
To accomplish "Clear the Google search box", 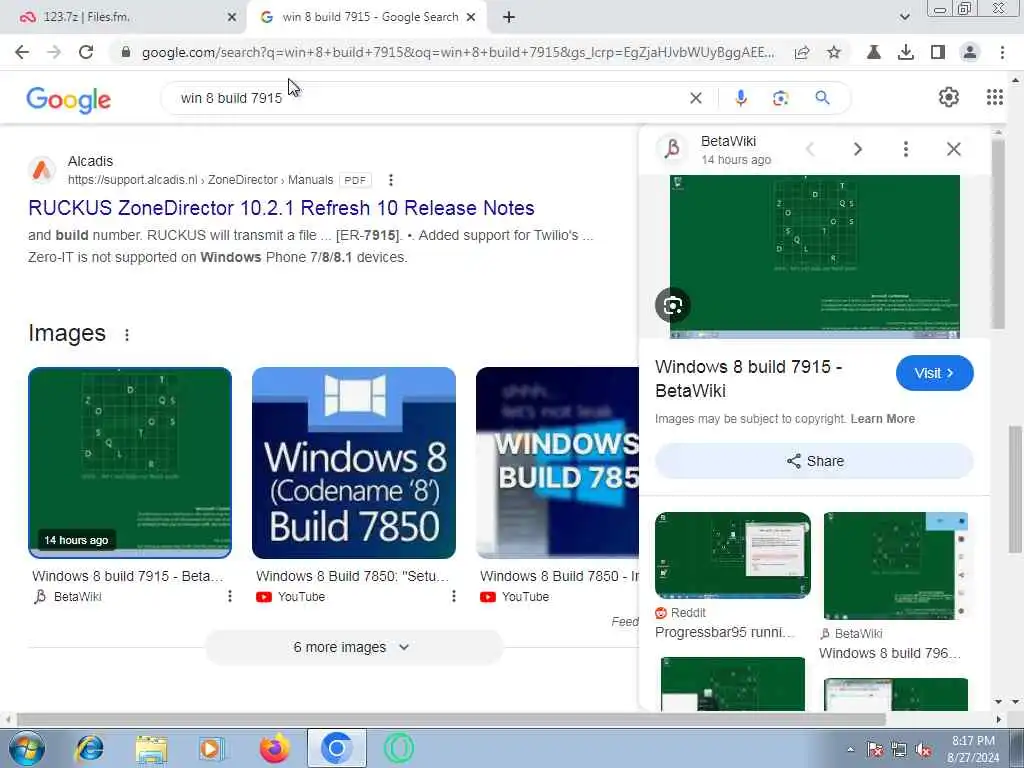I will tap(696, 98).
